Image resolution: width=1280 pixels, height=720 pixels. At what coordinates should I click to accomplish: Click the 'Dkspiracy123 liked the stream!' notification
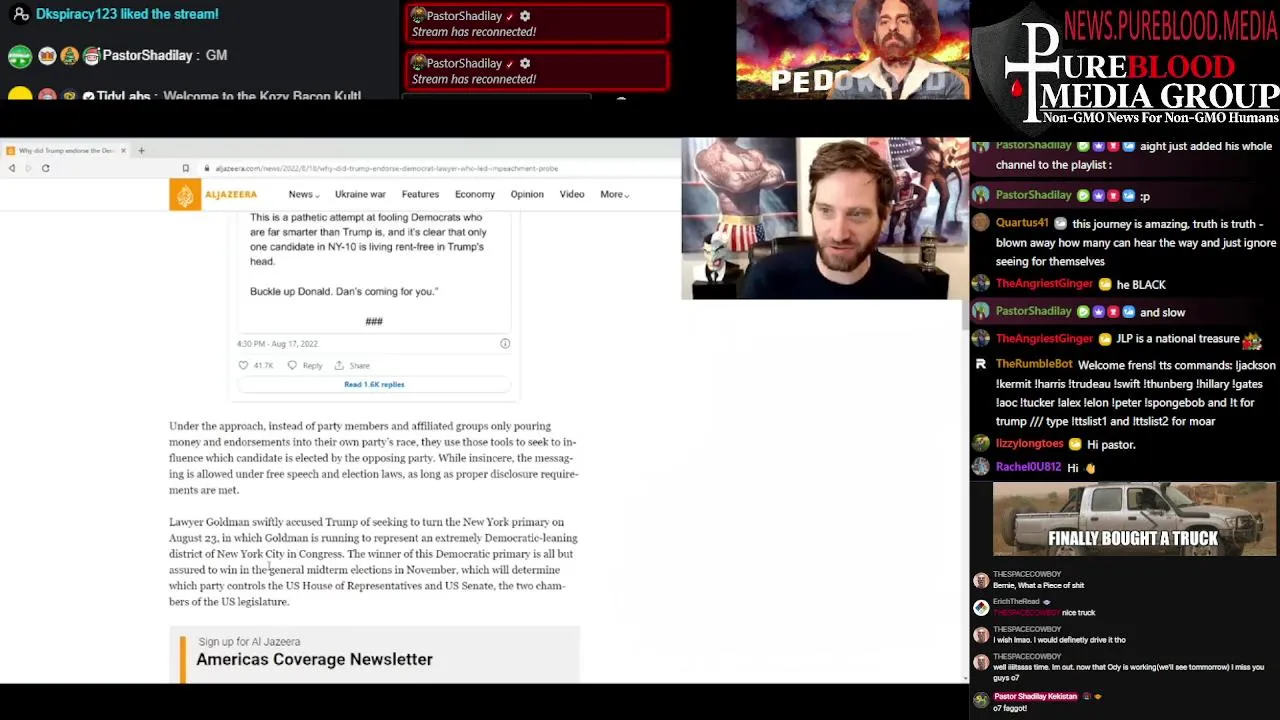[x=127, y=14]
